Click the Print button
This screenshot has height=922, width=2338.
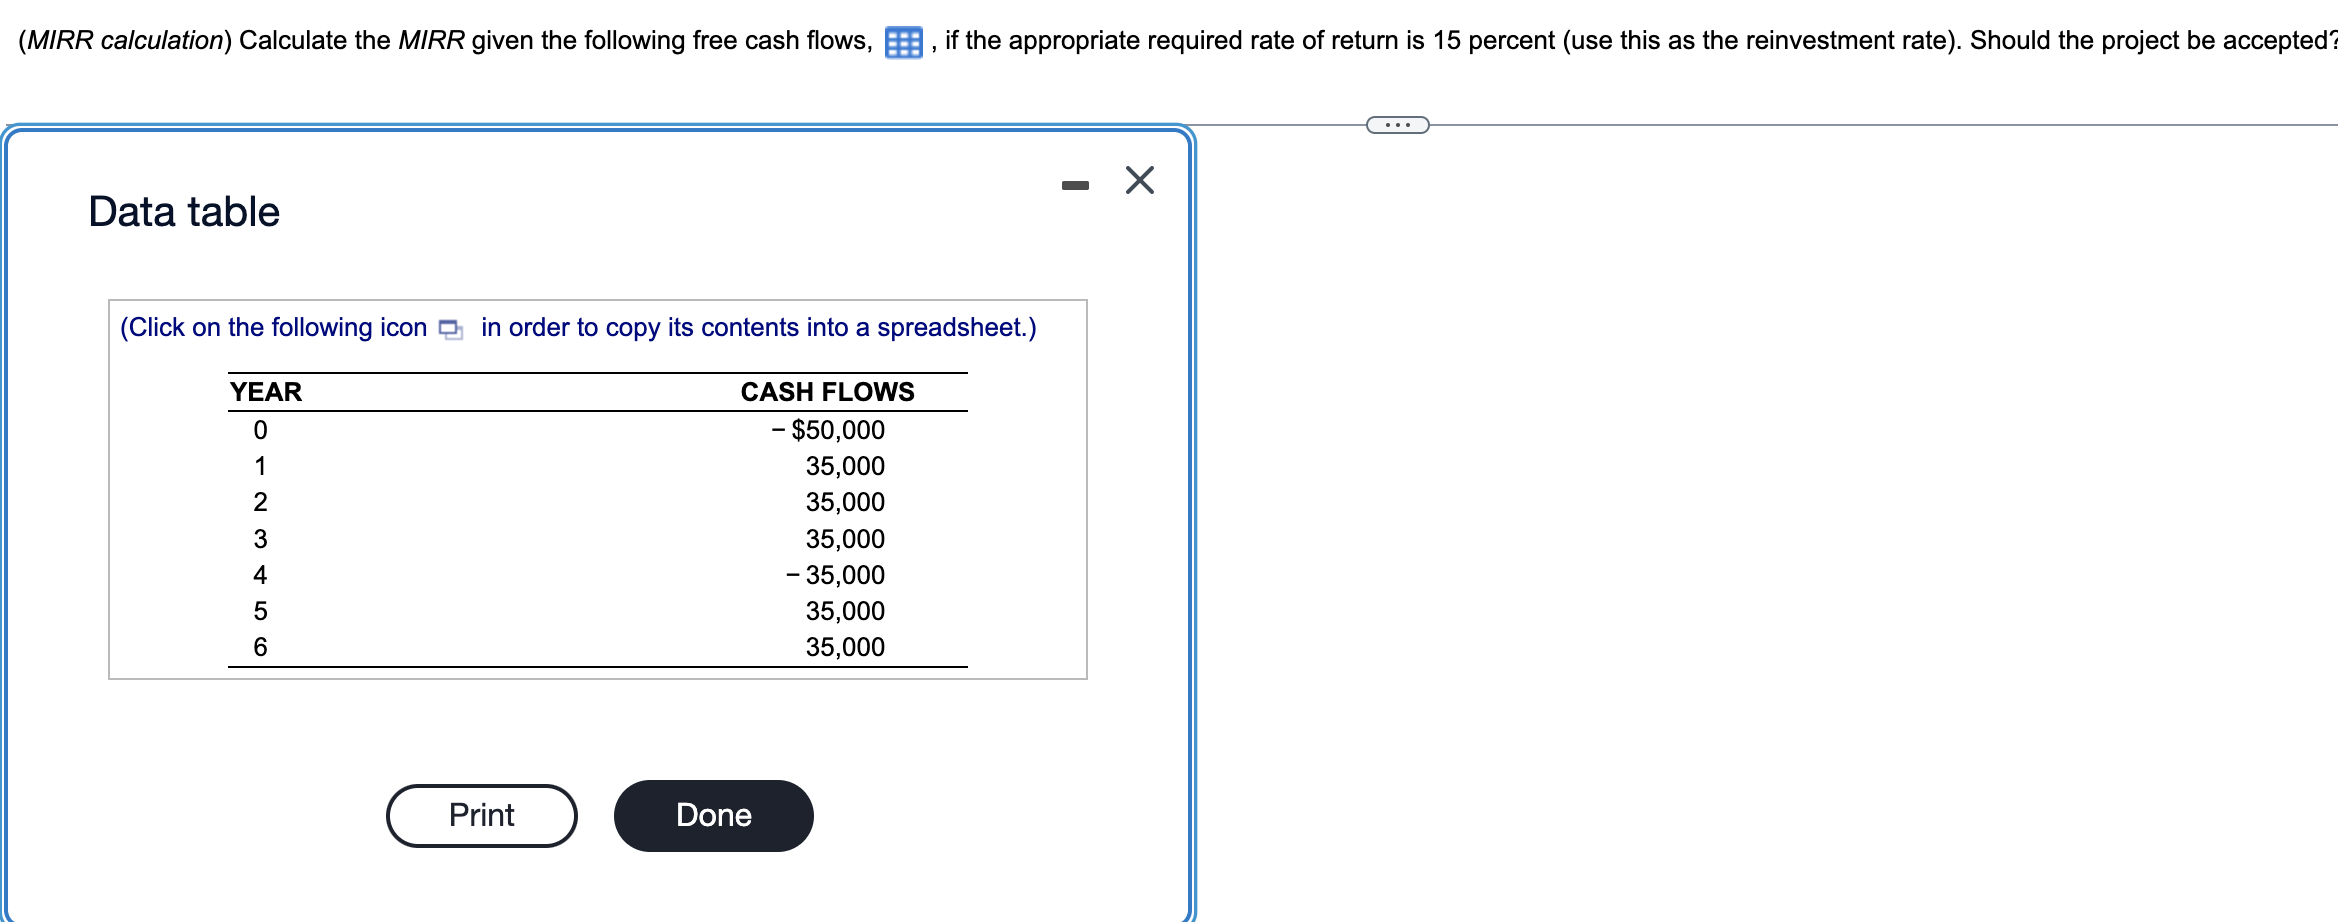point(481,815)
